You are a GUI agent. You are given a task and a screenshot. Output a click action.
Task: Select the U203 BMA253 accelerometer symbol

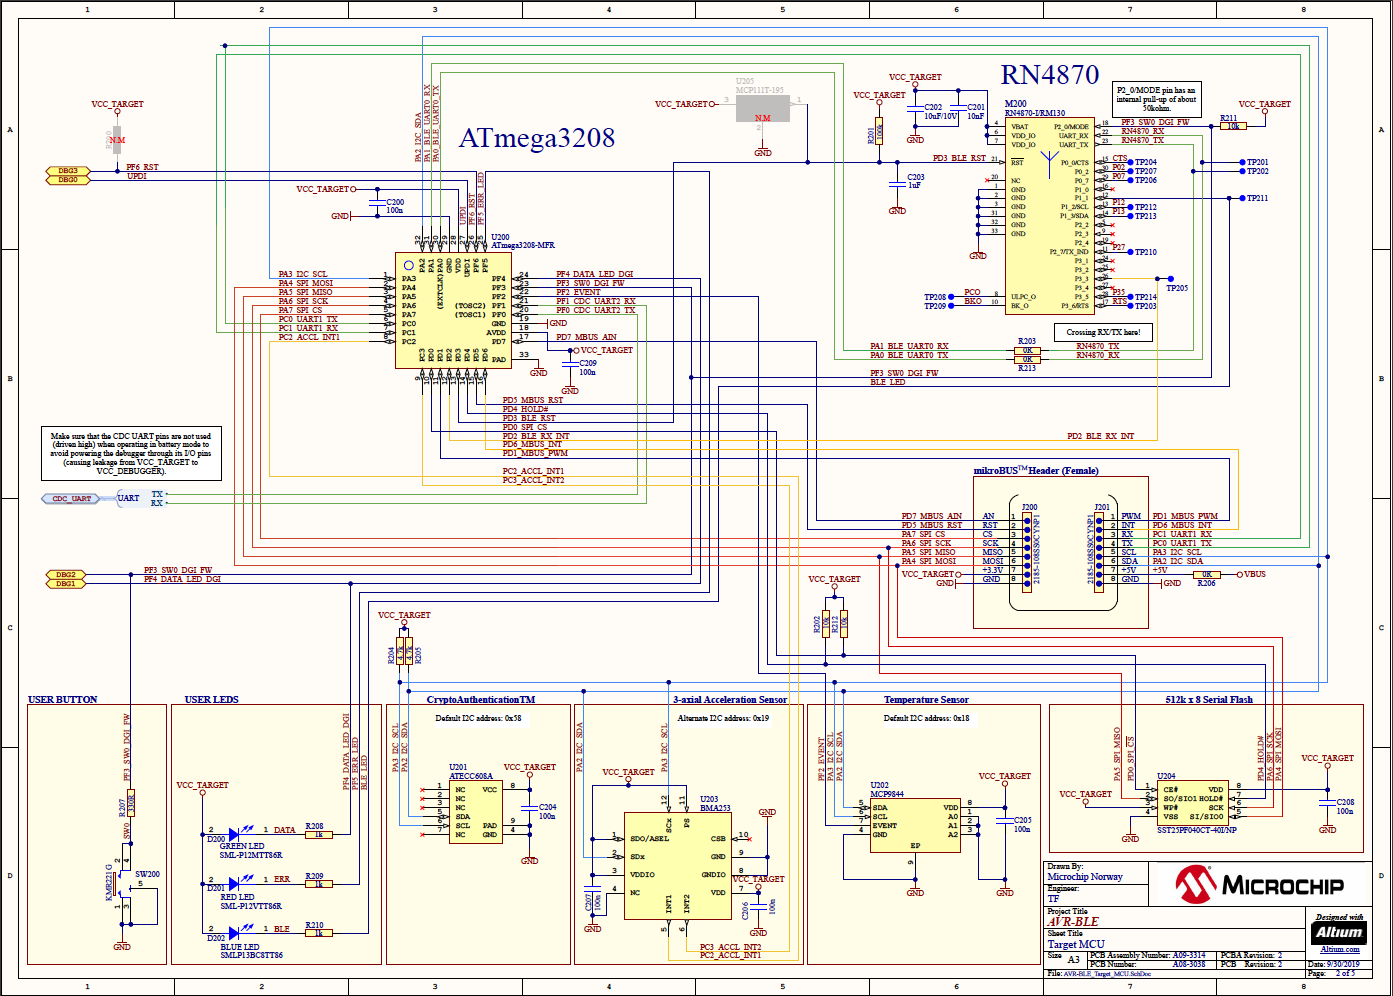pos(677,867)
